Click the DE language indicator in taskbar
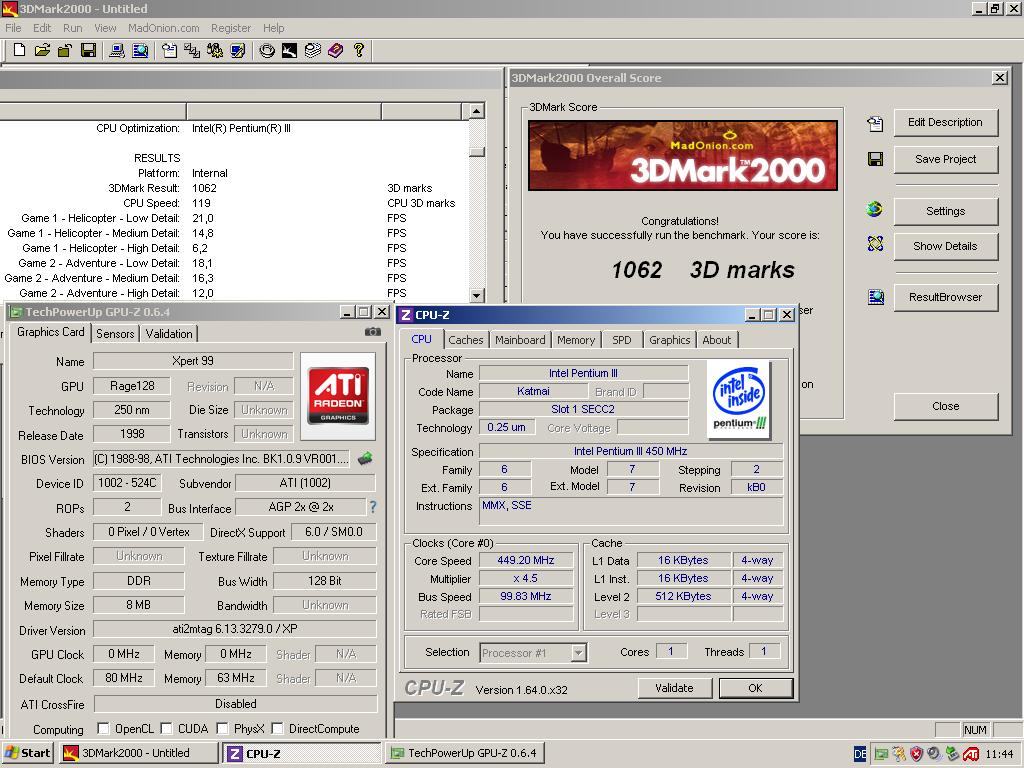Screen dimensions: 1024x768 (860, 754)
